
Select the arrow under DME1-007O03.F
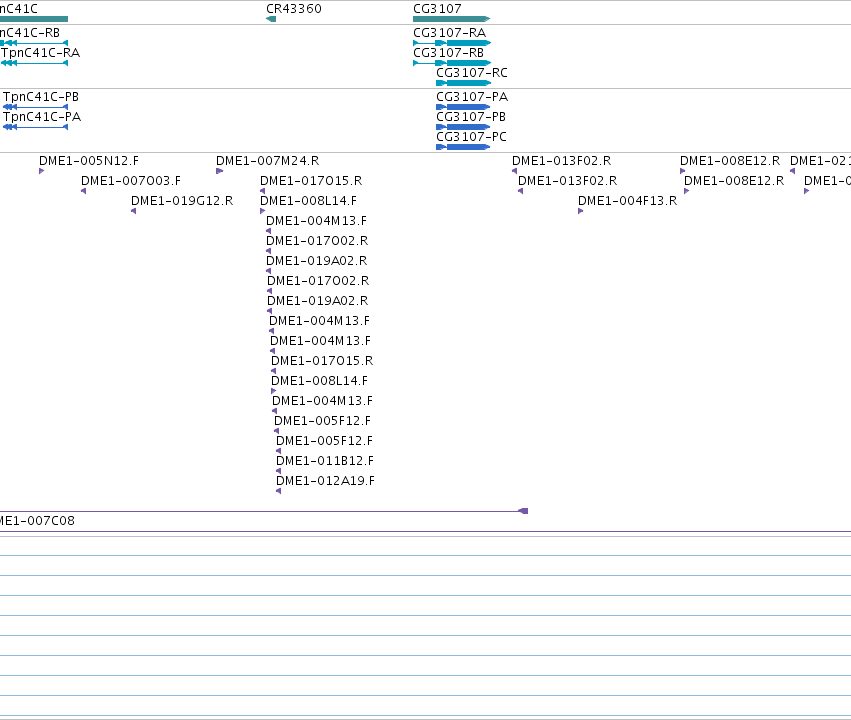click(x=84, y=191)
